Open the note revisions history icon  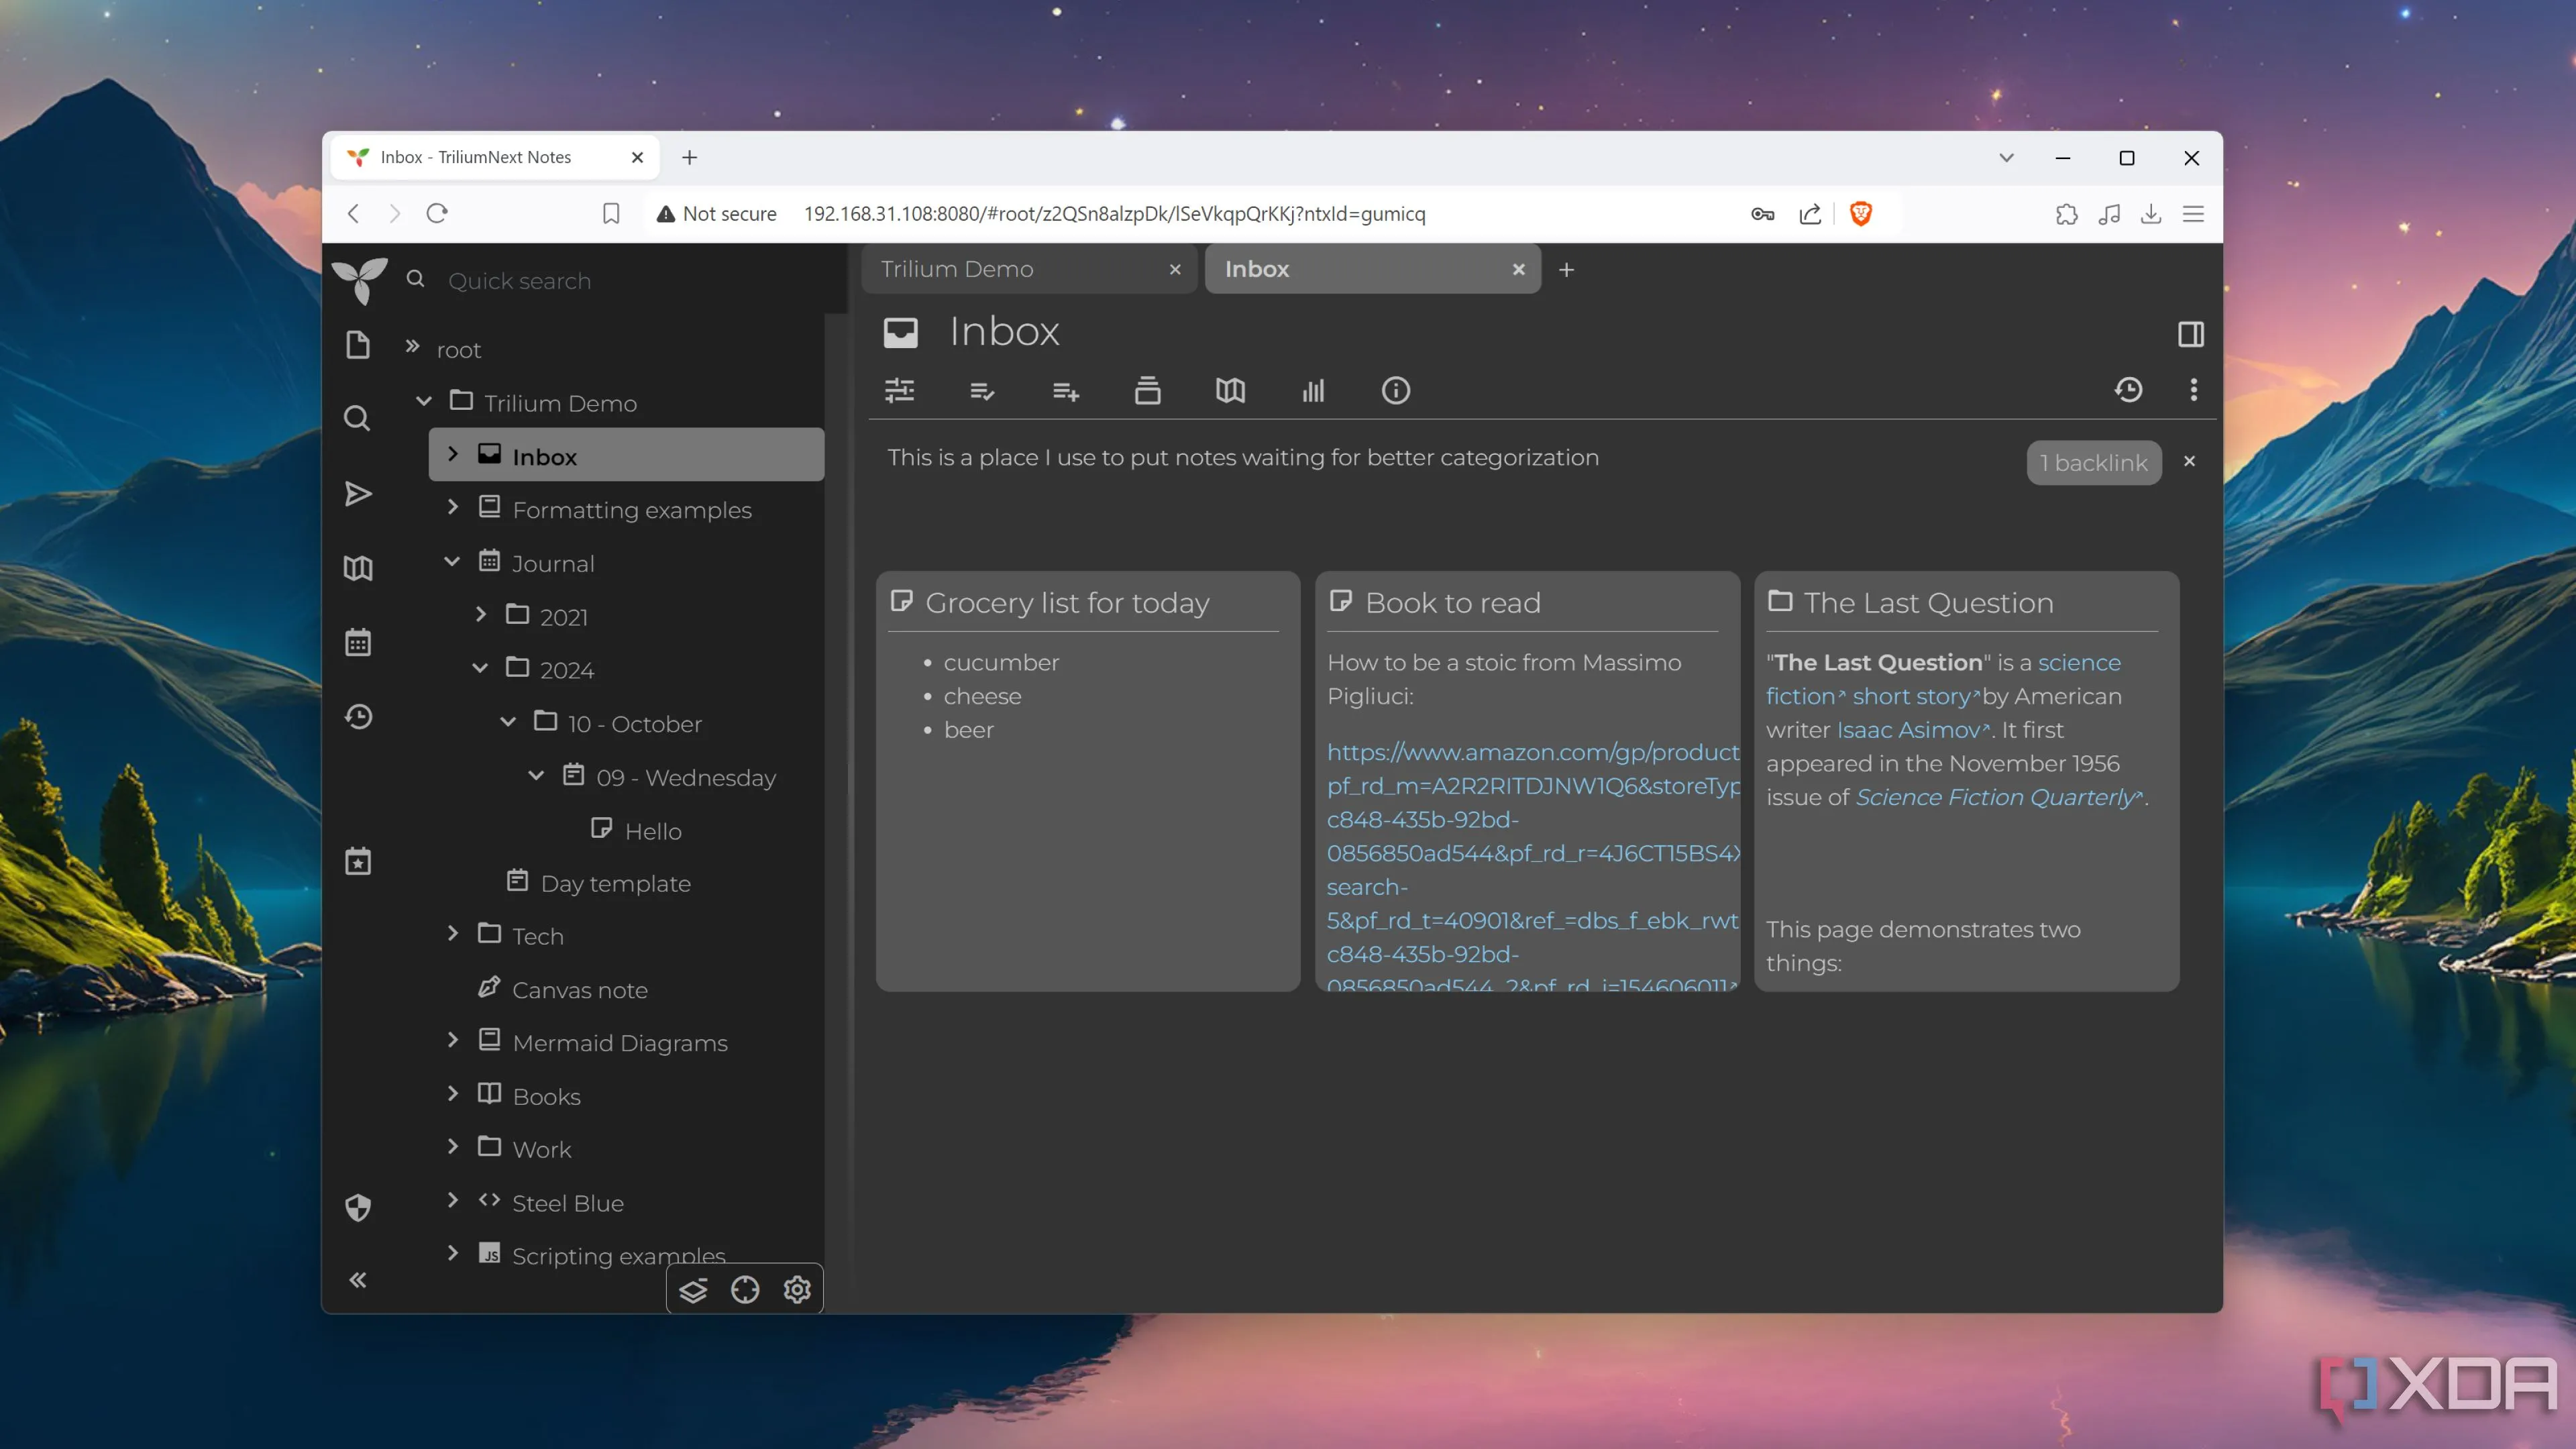coord(2128,390)
